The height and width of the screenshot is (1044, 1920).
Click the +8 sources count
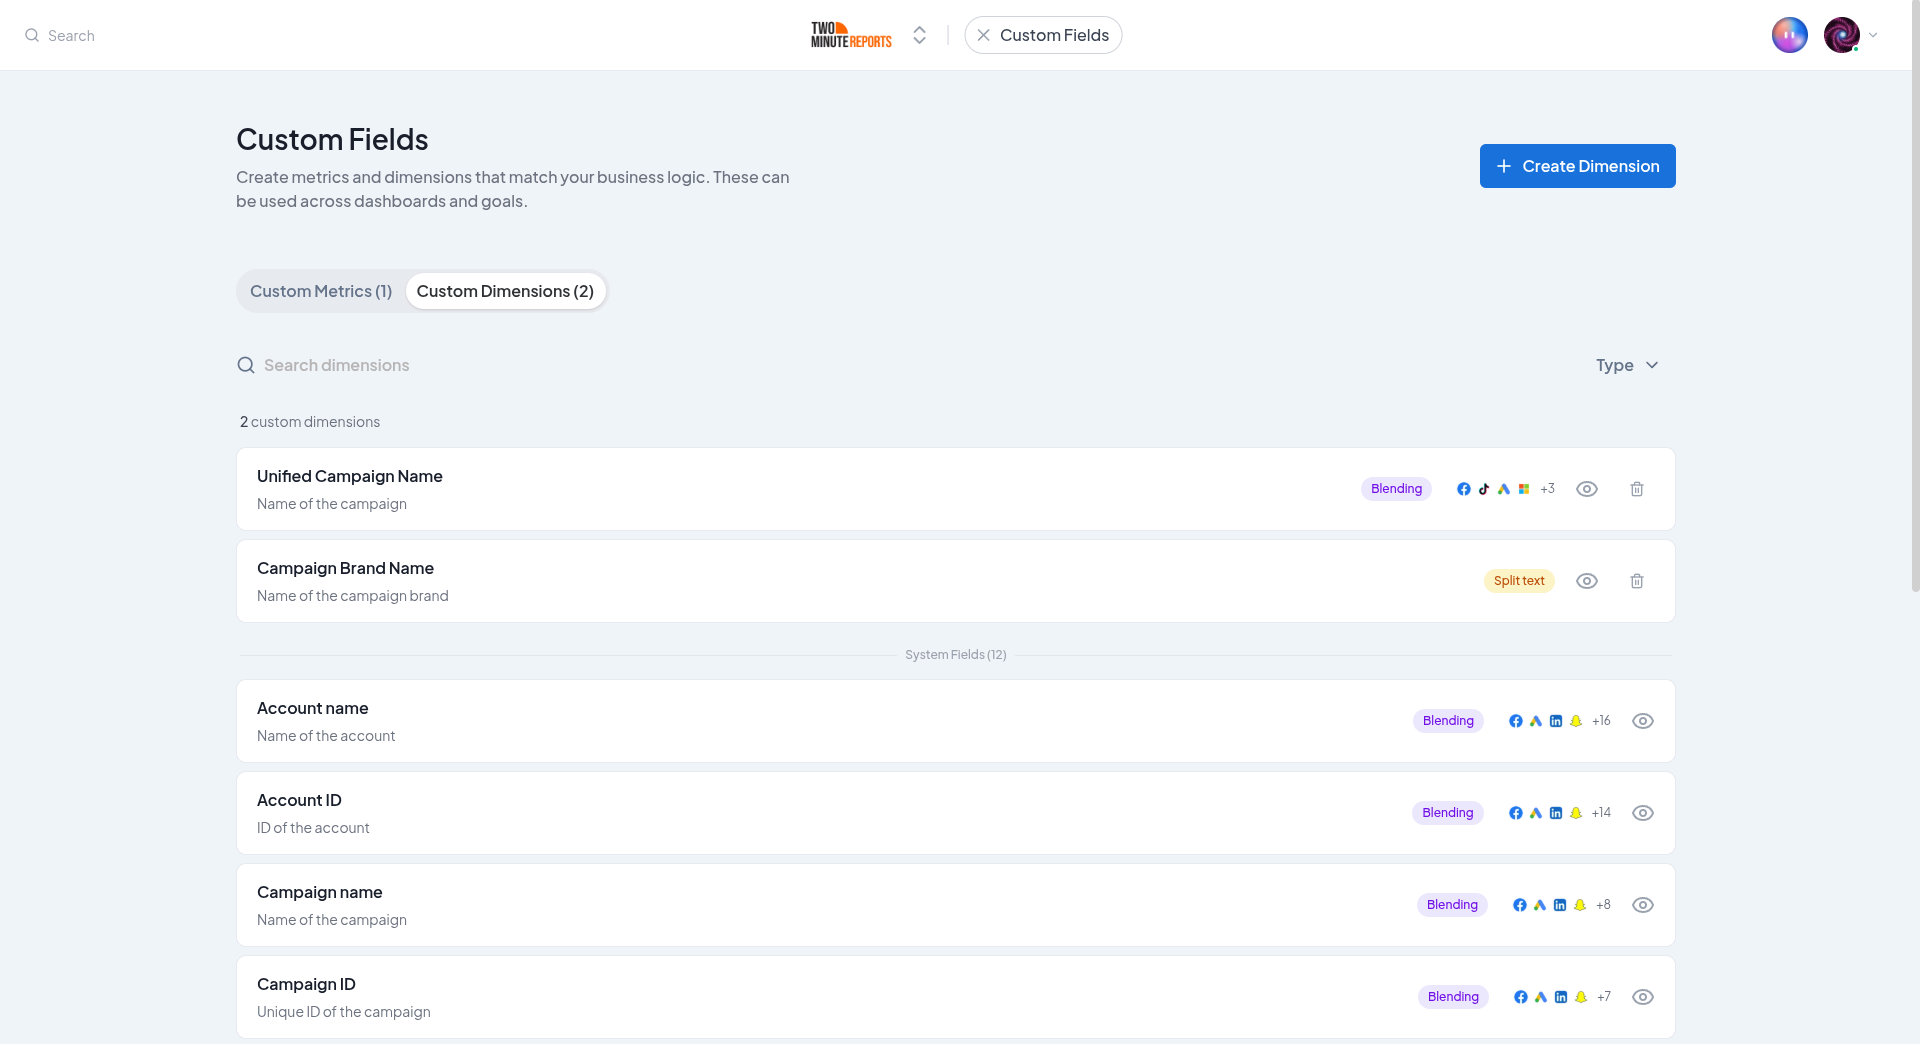1603,905
